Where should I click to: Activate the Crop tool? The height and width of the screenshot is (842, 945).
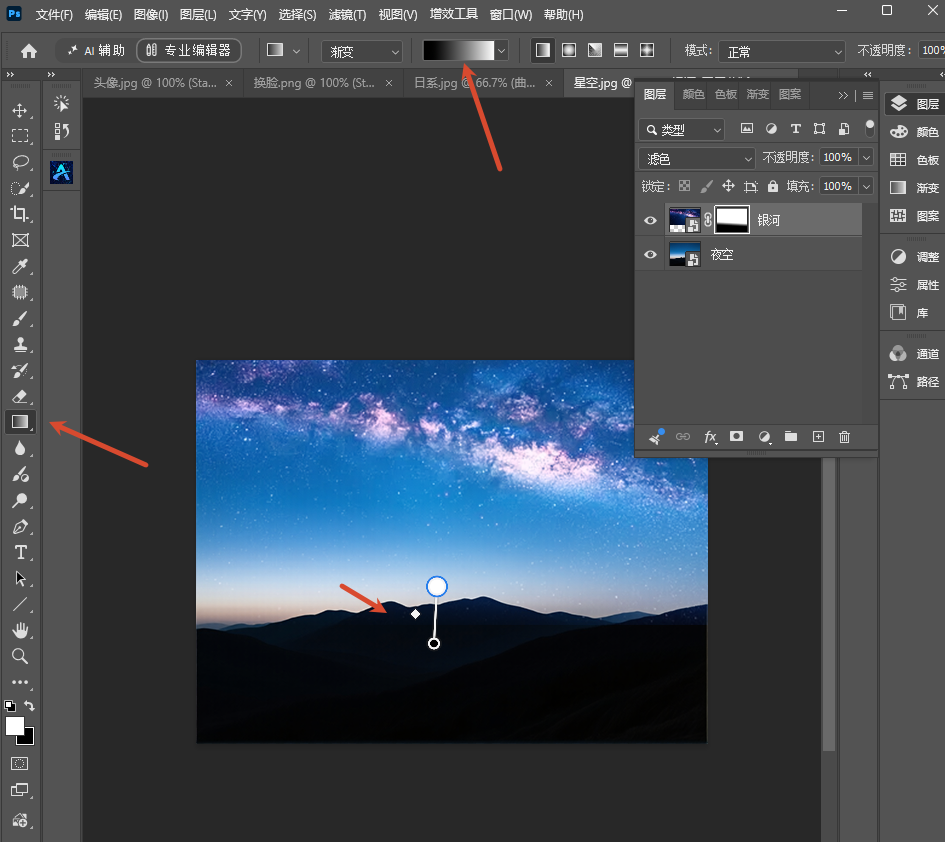[20, 214]
